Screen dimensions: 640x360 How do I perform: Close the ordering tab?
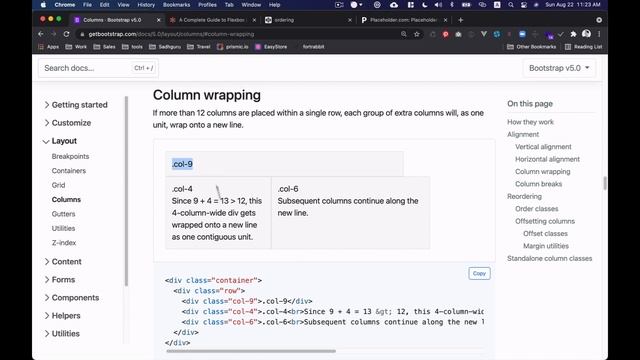[350, 20]
